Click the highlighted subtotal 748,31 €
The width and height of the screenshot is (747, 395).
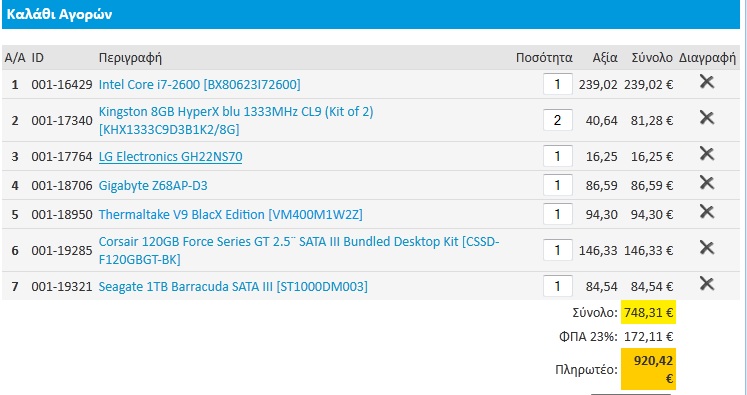click(648, 313)
